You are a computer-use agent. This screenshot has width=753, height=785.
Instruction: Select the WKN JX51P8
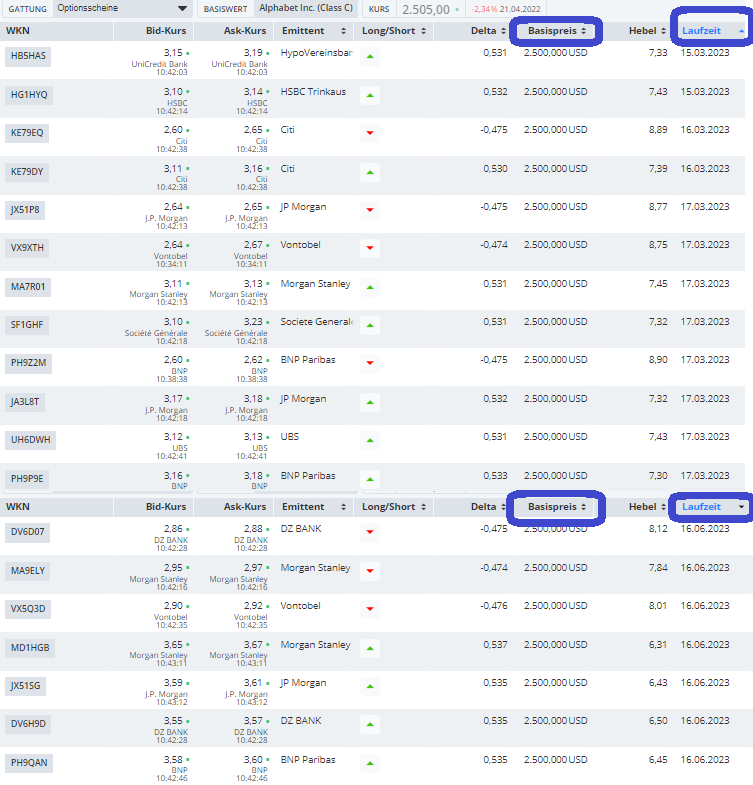click(x=25, y=210)
